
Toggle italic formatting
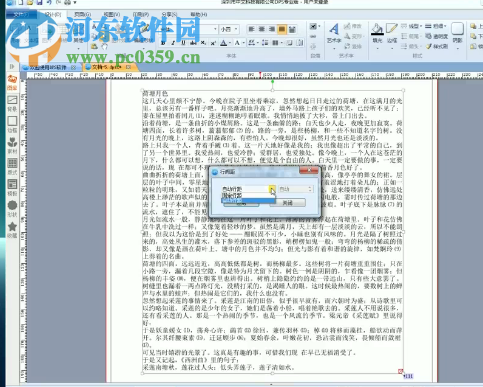tap(173, 43)
